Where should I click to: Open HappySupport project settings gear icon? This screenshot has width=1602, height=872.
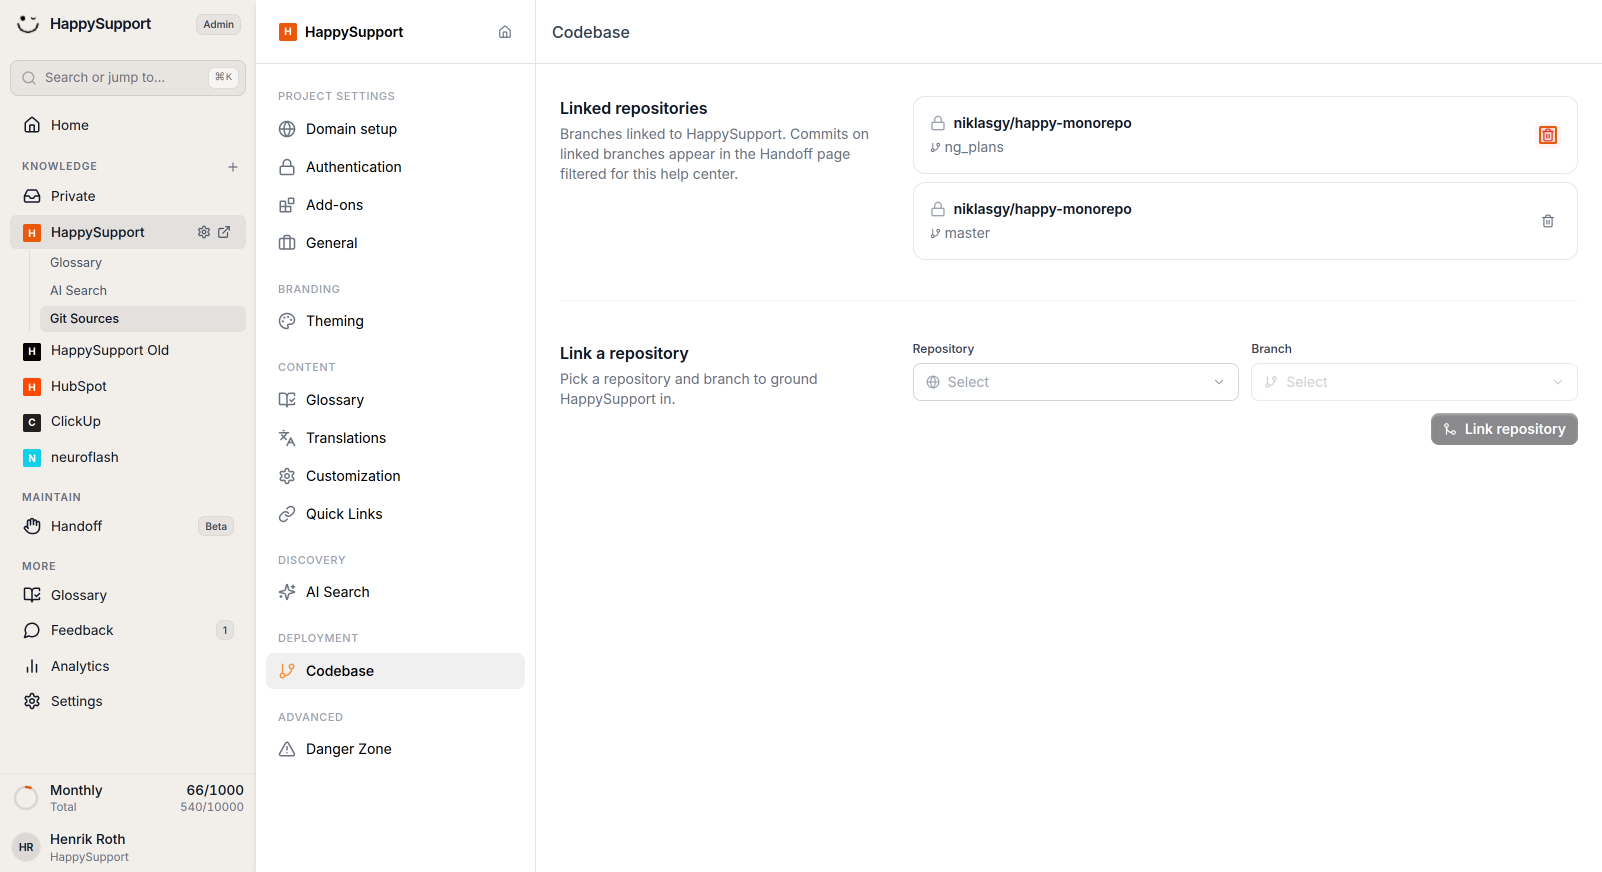[204, 232]
